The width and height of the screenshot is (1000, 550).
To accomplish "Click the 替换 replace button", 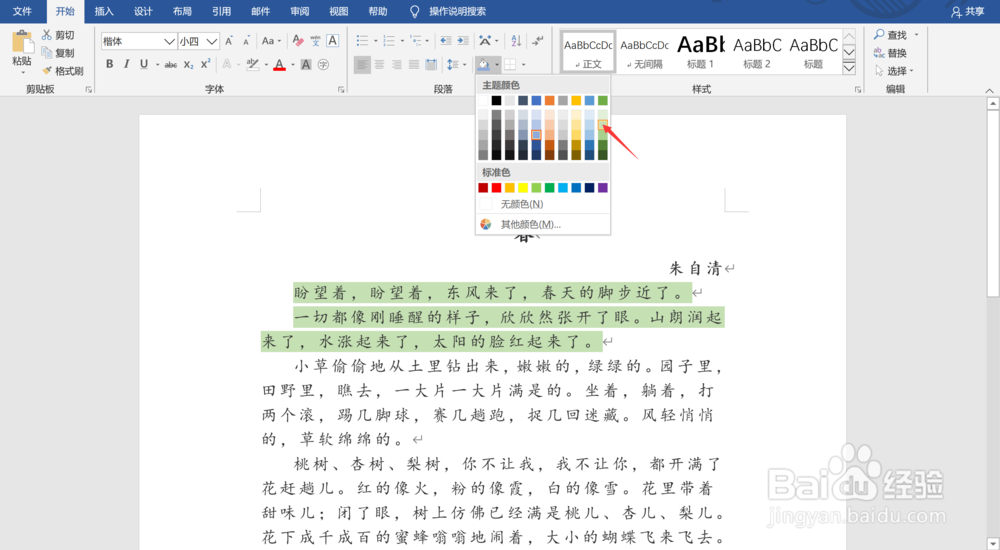I will click(x=891, y=53).
